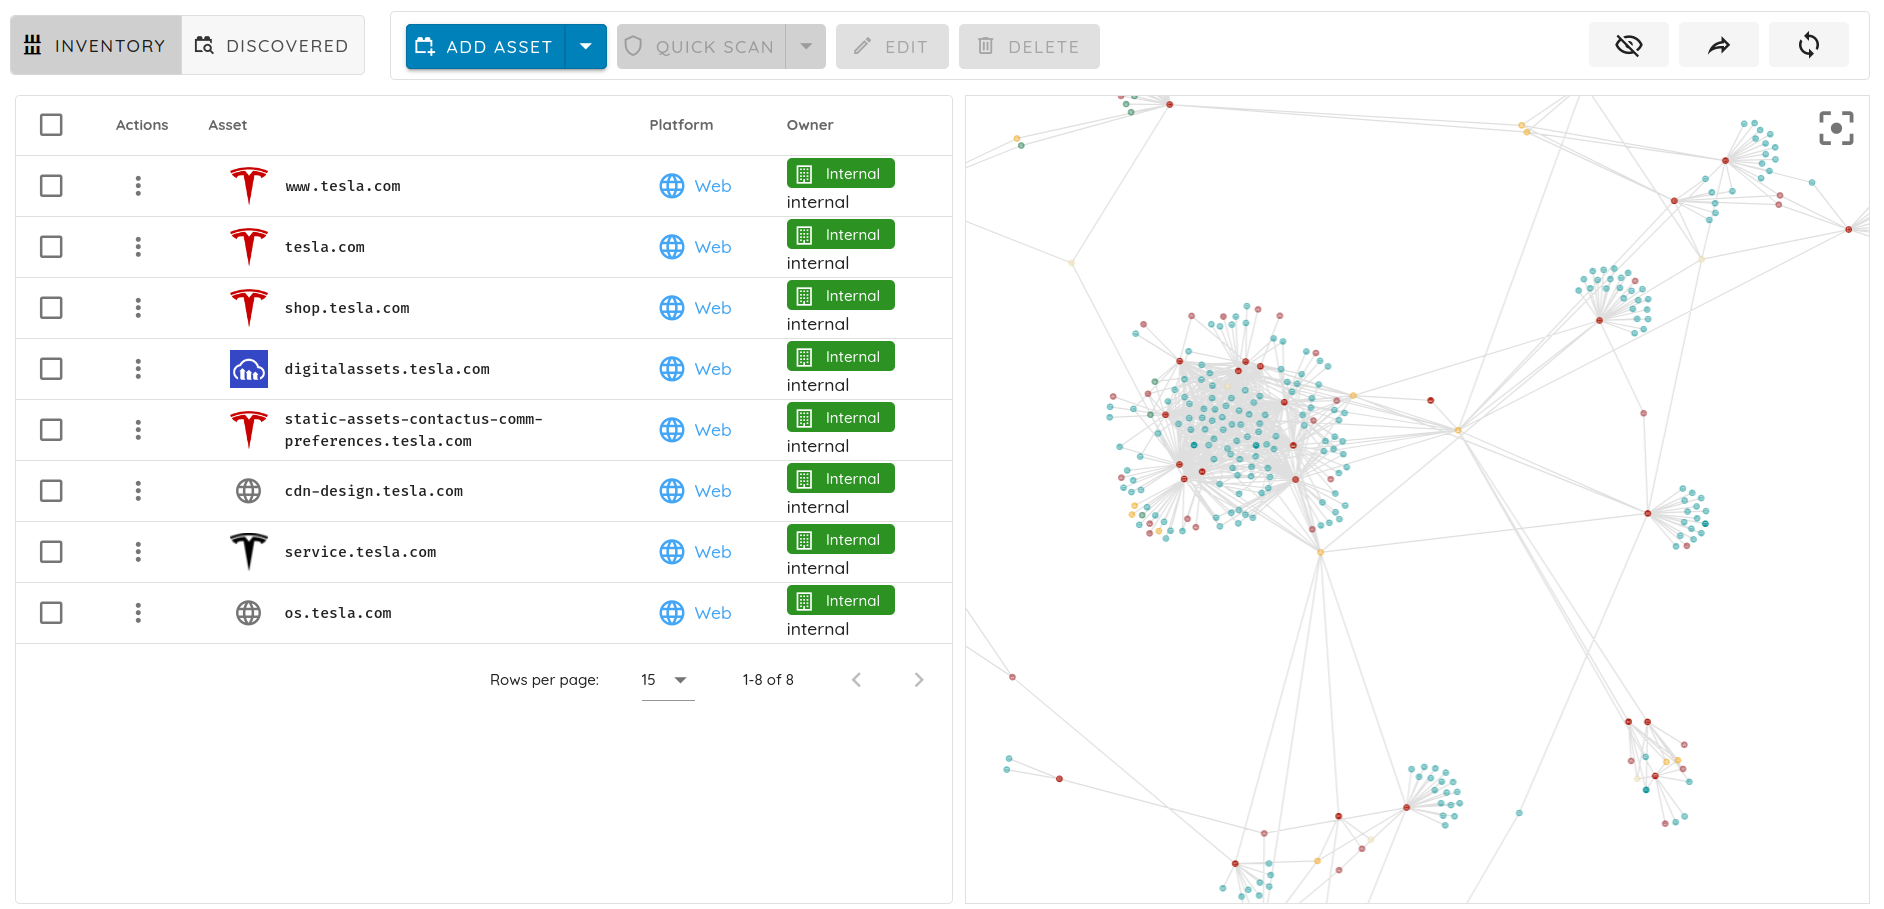This screenshot has height=909, width=1884.
Task: Click the refresh sync icon
Action: 1809,45
